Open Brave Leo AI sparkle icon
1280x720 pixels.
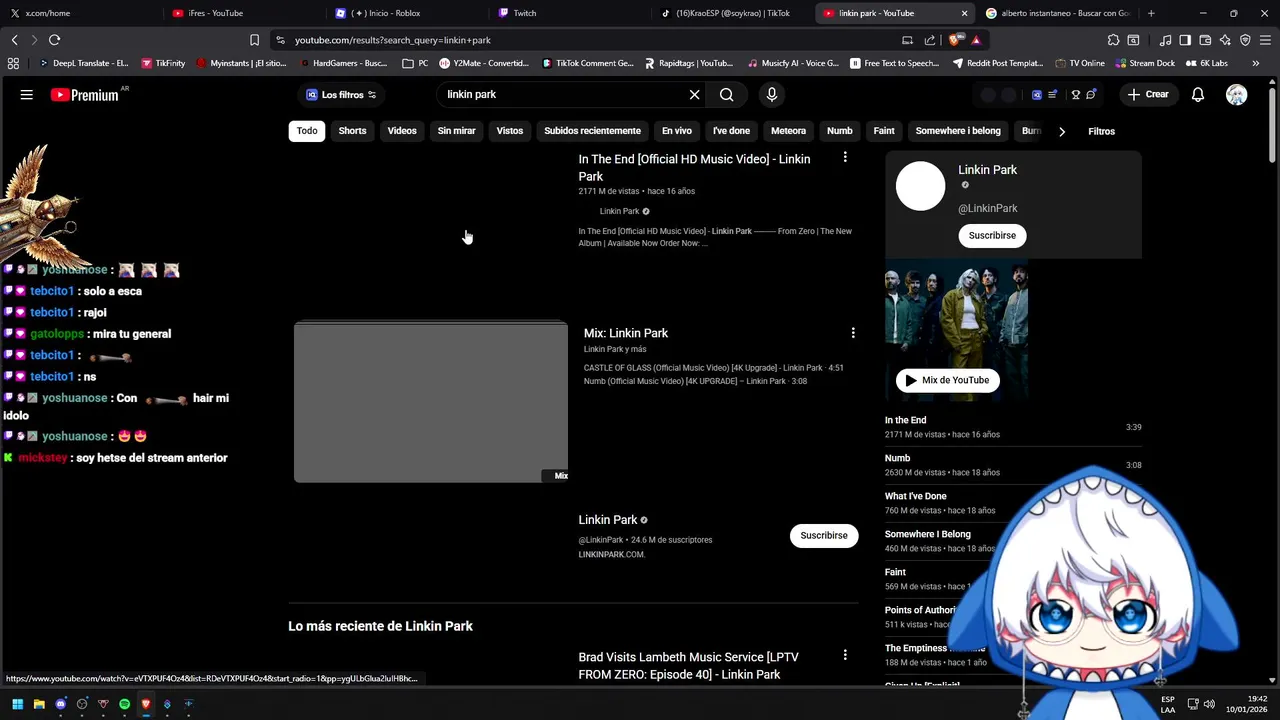1225,40
